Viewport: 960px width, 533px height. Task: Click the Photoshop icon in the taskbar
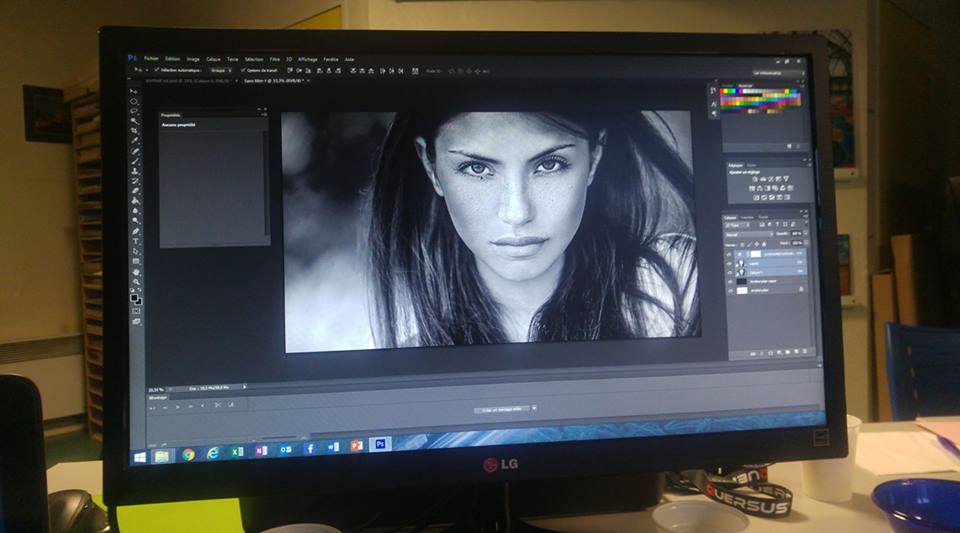[x=379, y=444]
